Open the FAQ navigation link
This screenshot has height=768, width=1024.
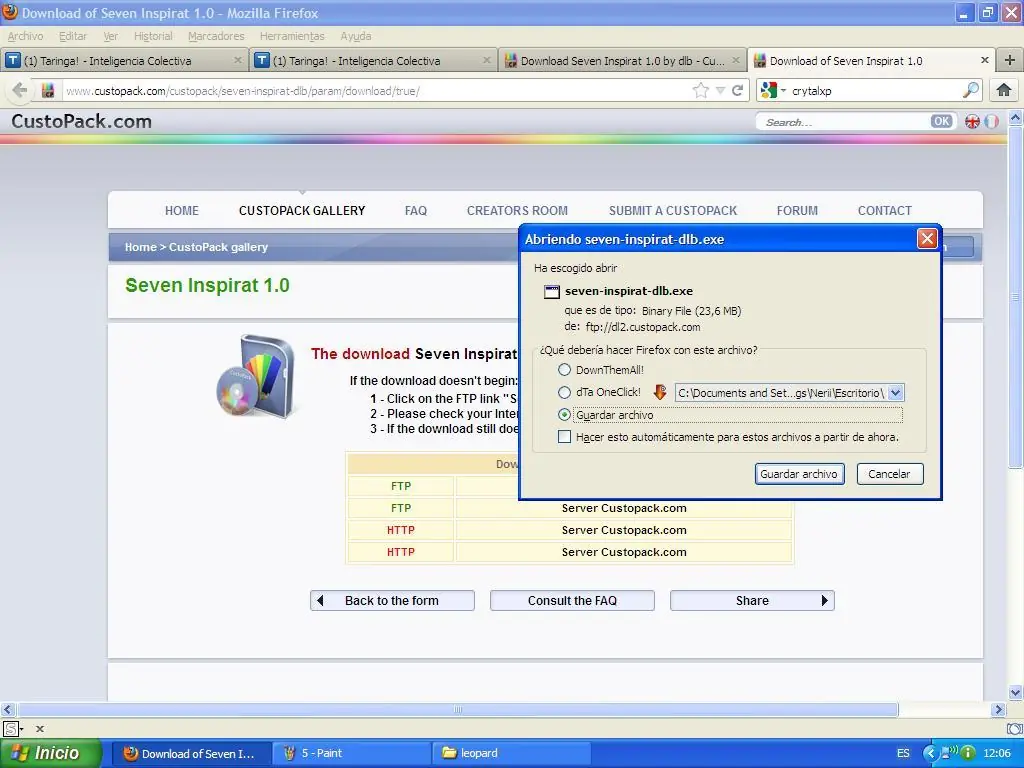pos(415,210)
